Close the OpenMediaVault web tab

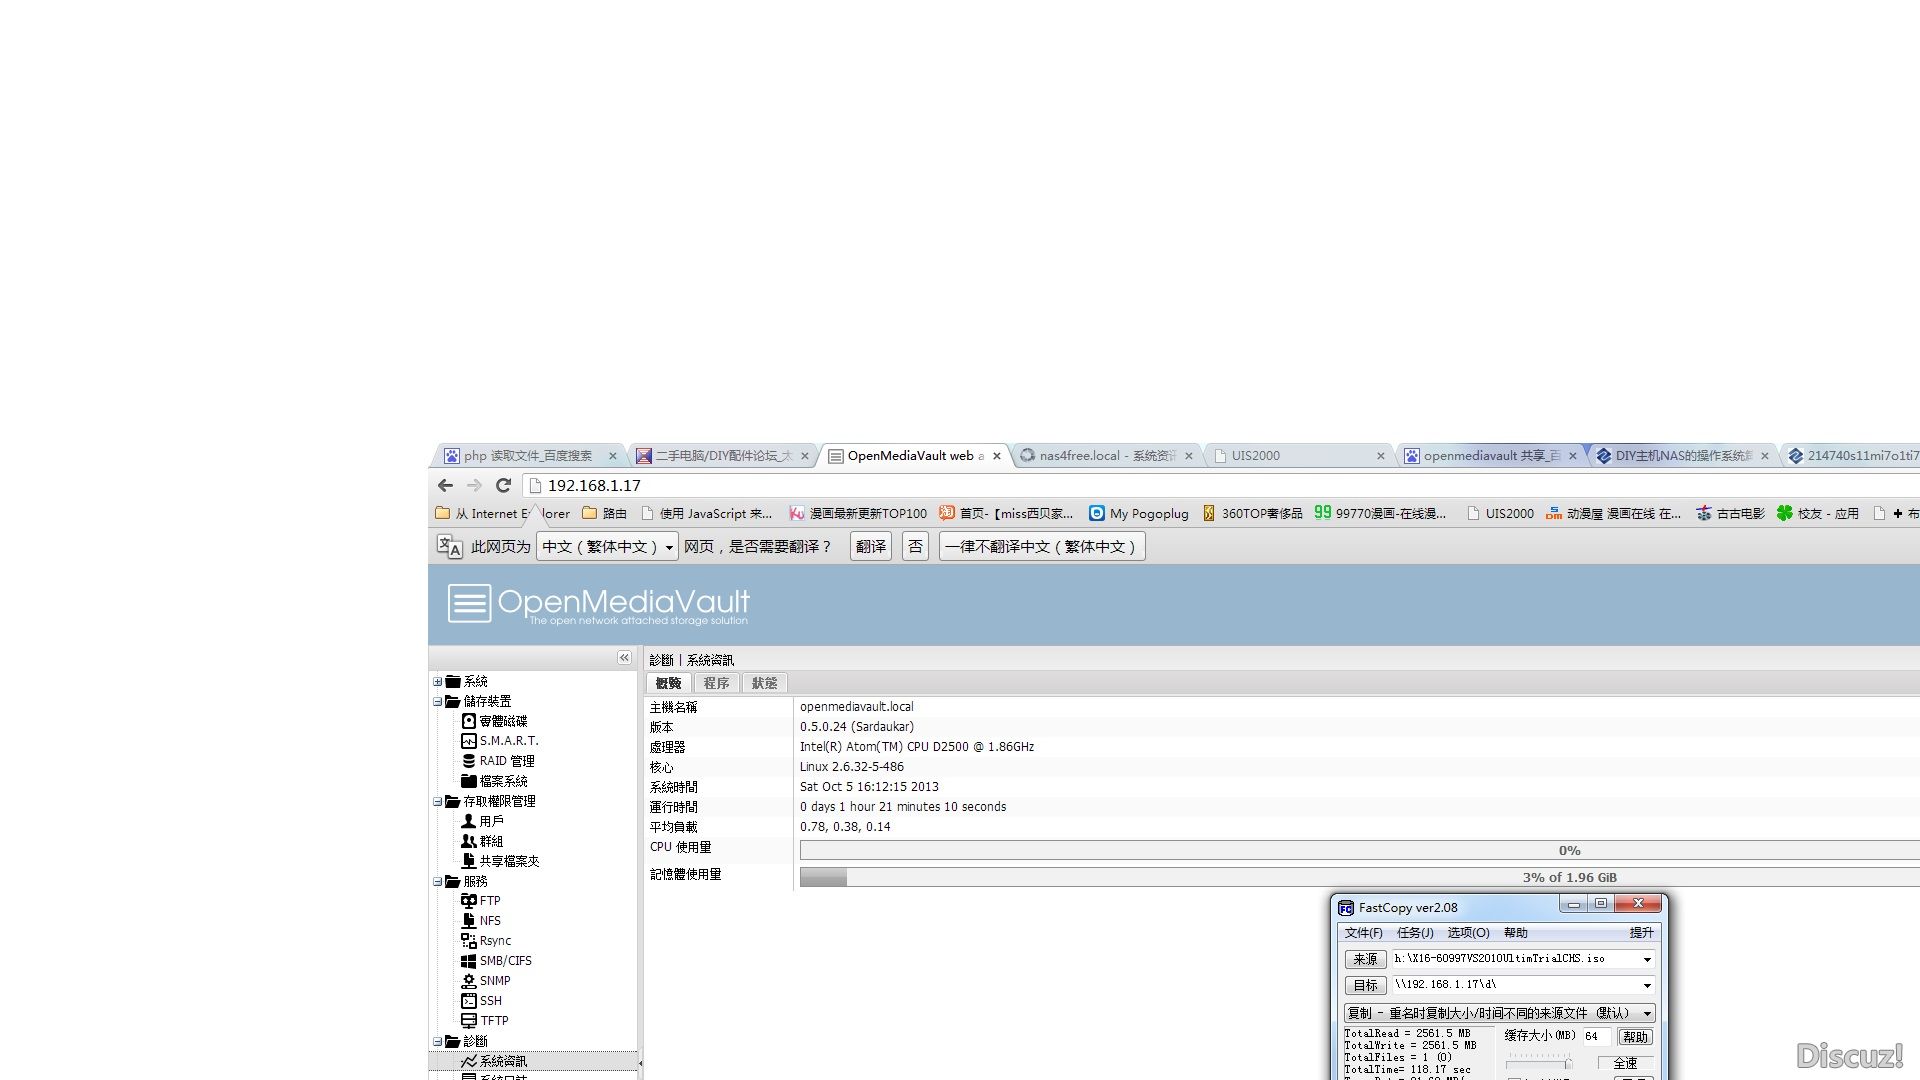[x=997, y=456]
